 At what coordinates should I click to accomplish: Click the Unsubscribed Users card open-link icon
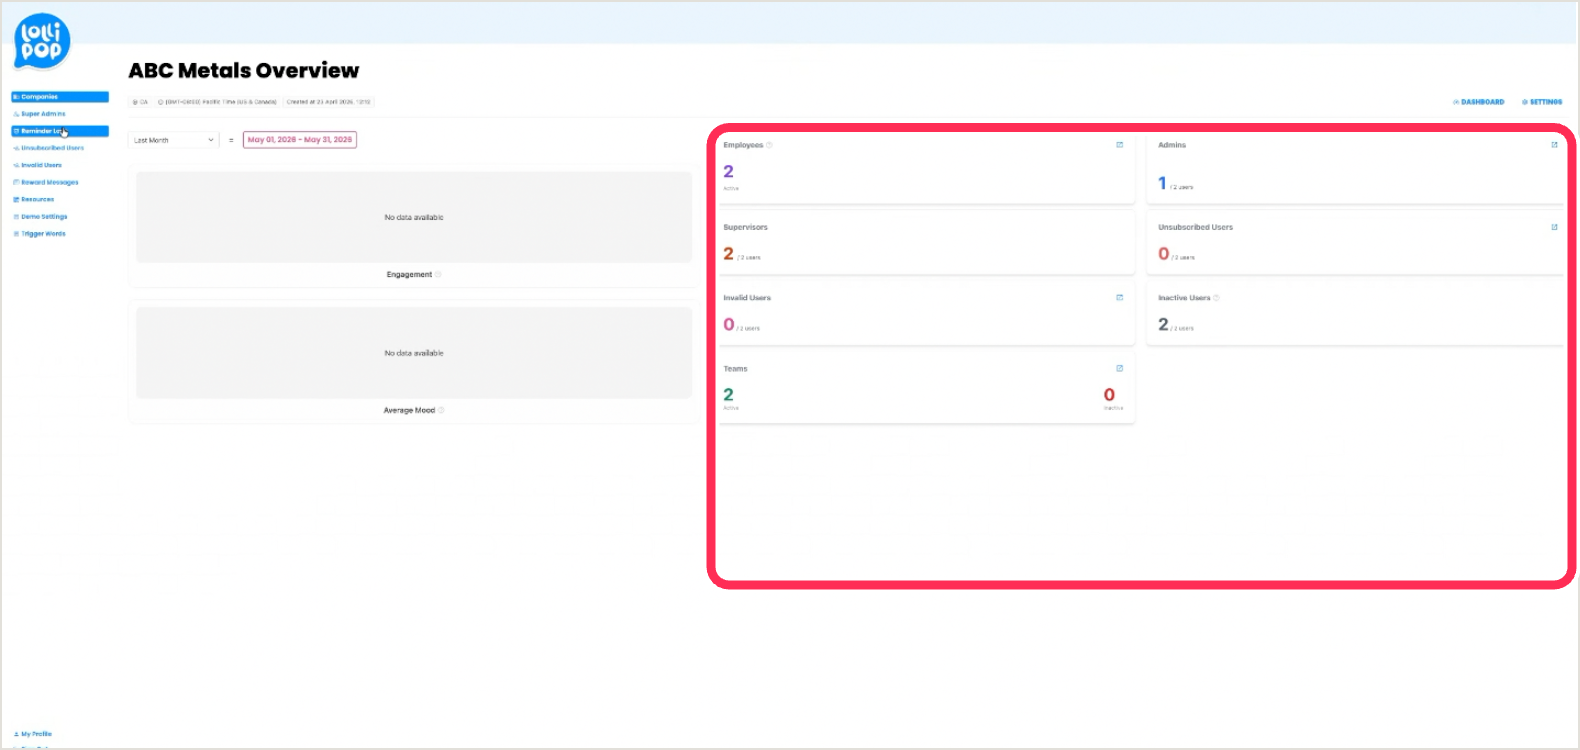1554,227
